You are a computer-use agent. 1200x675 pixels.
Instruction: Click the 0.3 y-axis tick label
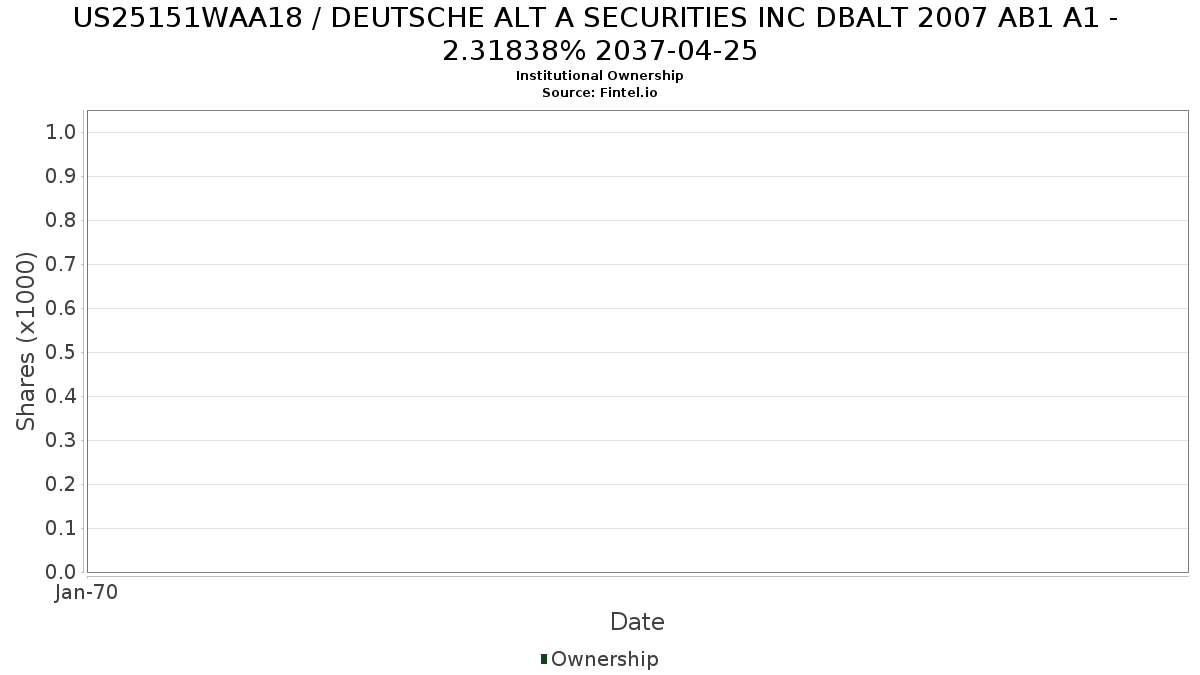coord(62,441)
